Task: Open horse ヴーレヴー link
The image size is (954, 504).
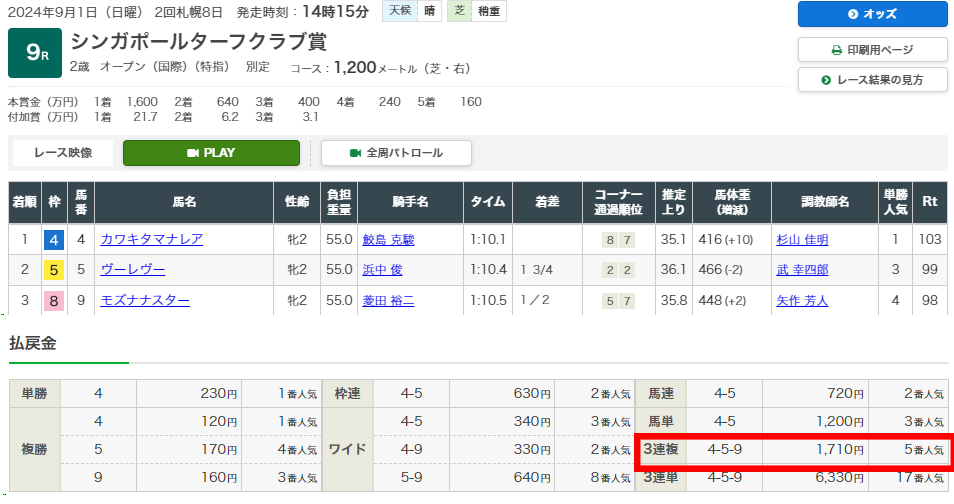Action: [x=133, y=269]
